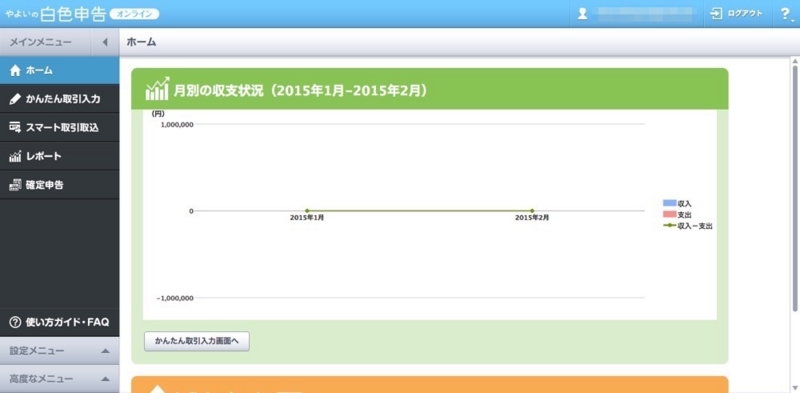Click the tax form icon beside 確定申告
This screenshot has height=393, width=800.
[15, 185]
